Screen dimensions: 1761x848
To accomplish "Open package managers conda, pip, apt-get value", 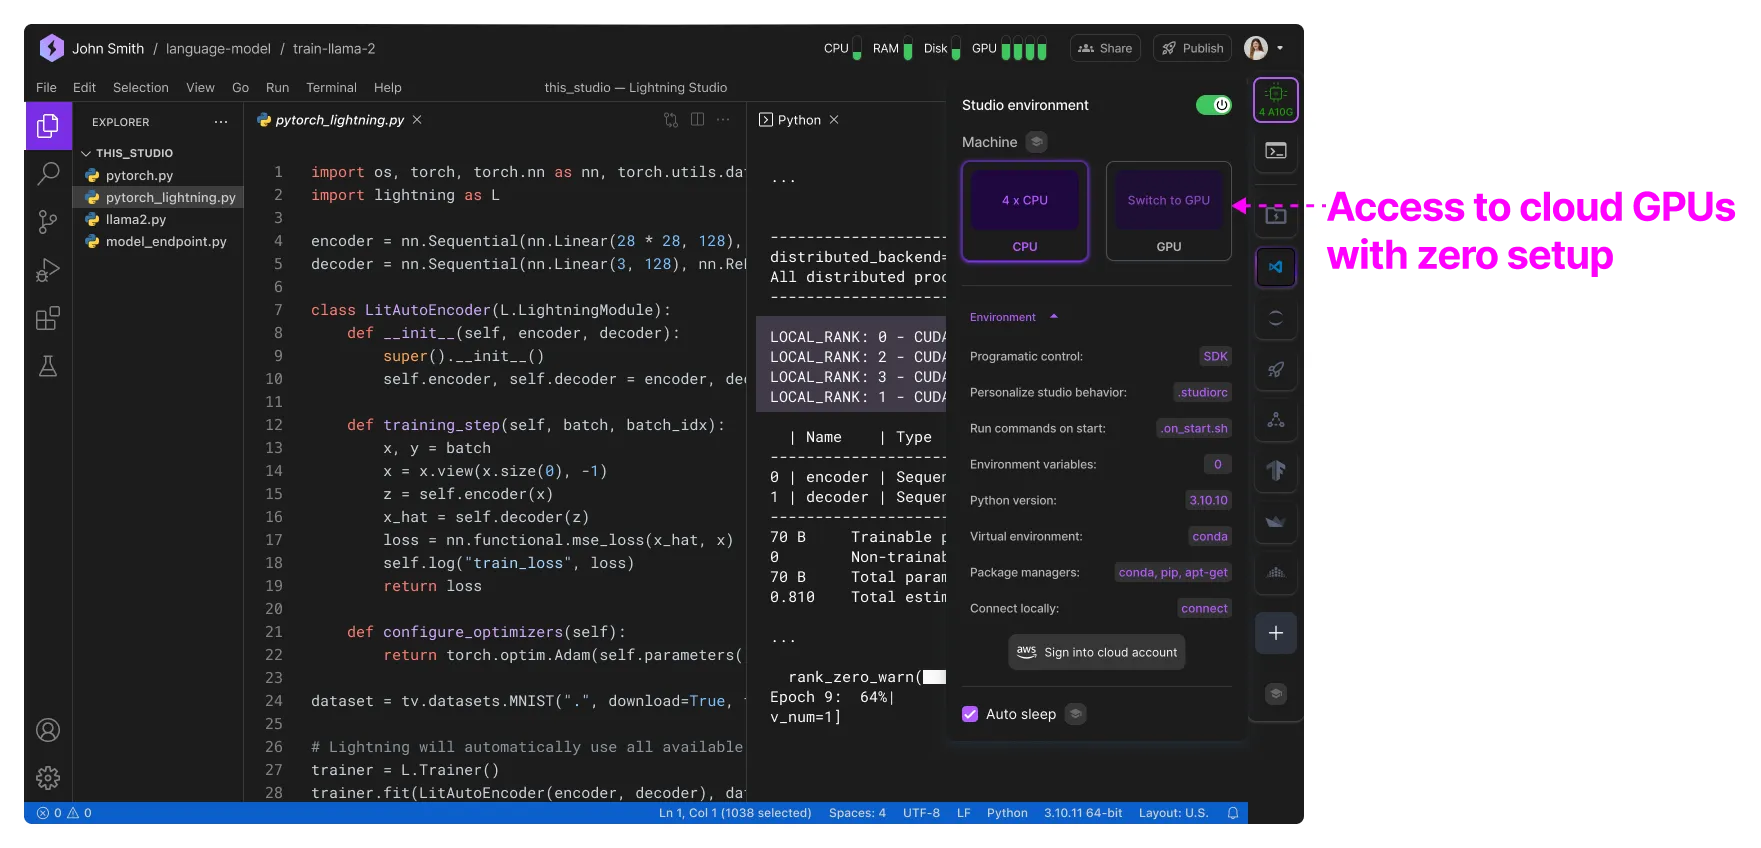I will (1173, 572).
